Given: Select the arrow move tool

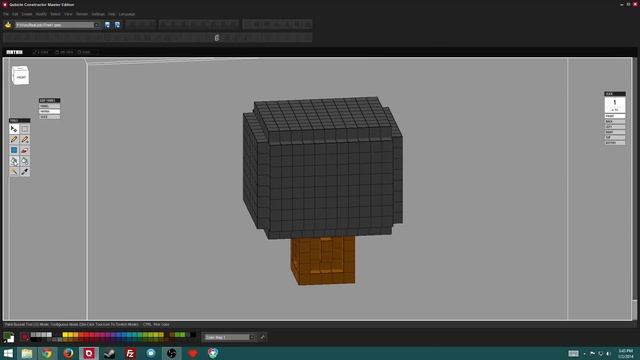Looking at the screenshot, I should pos(14,129).
